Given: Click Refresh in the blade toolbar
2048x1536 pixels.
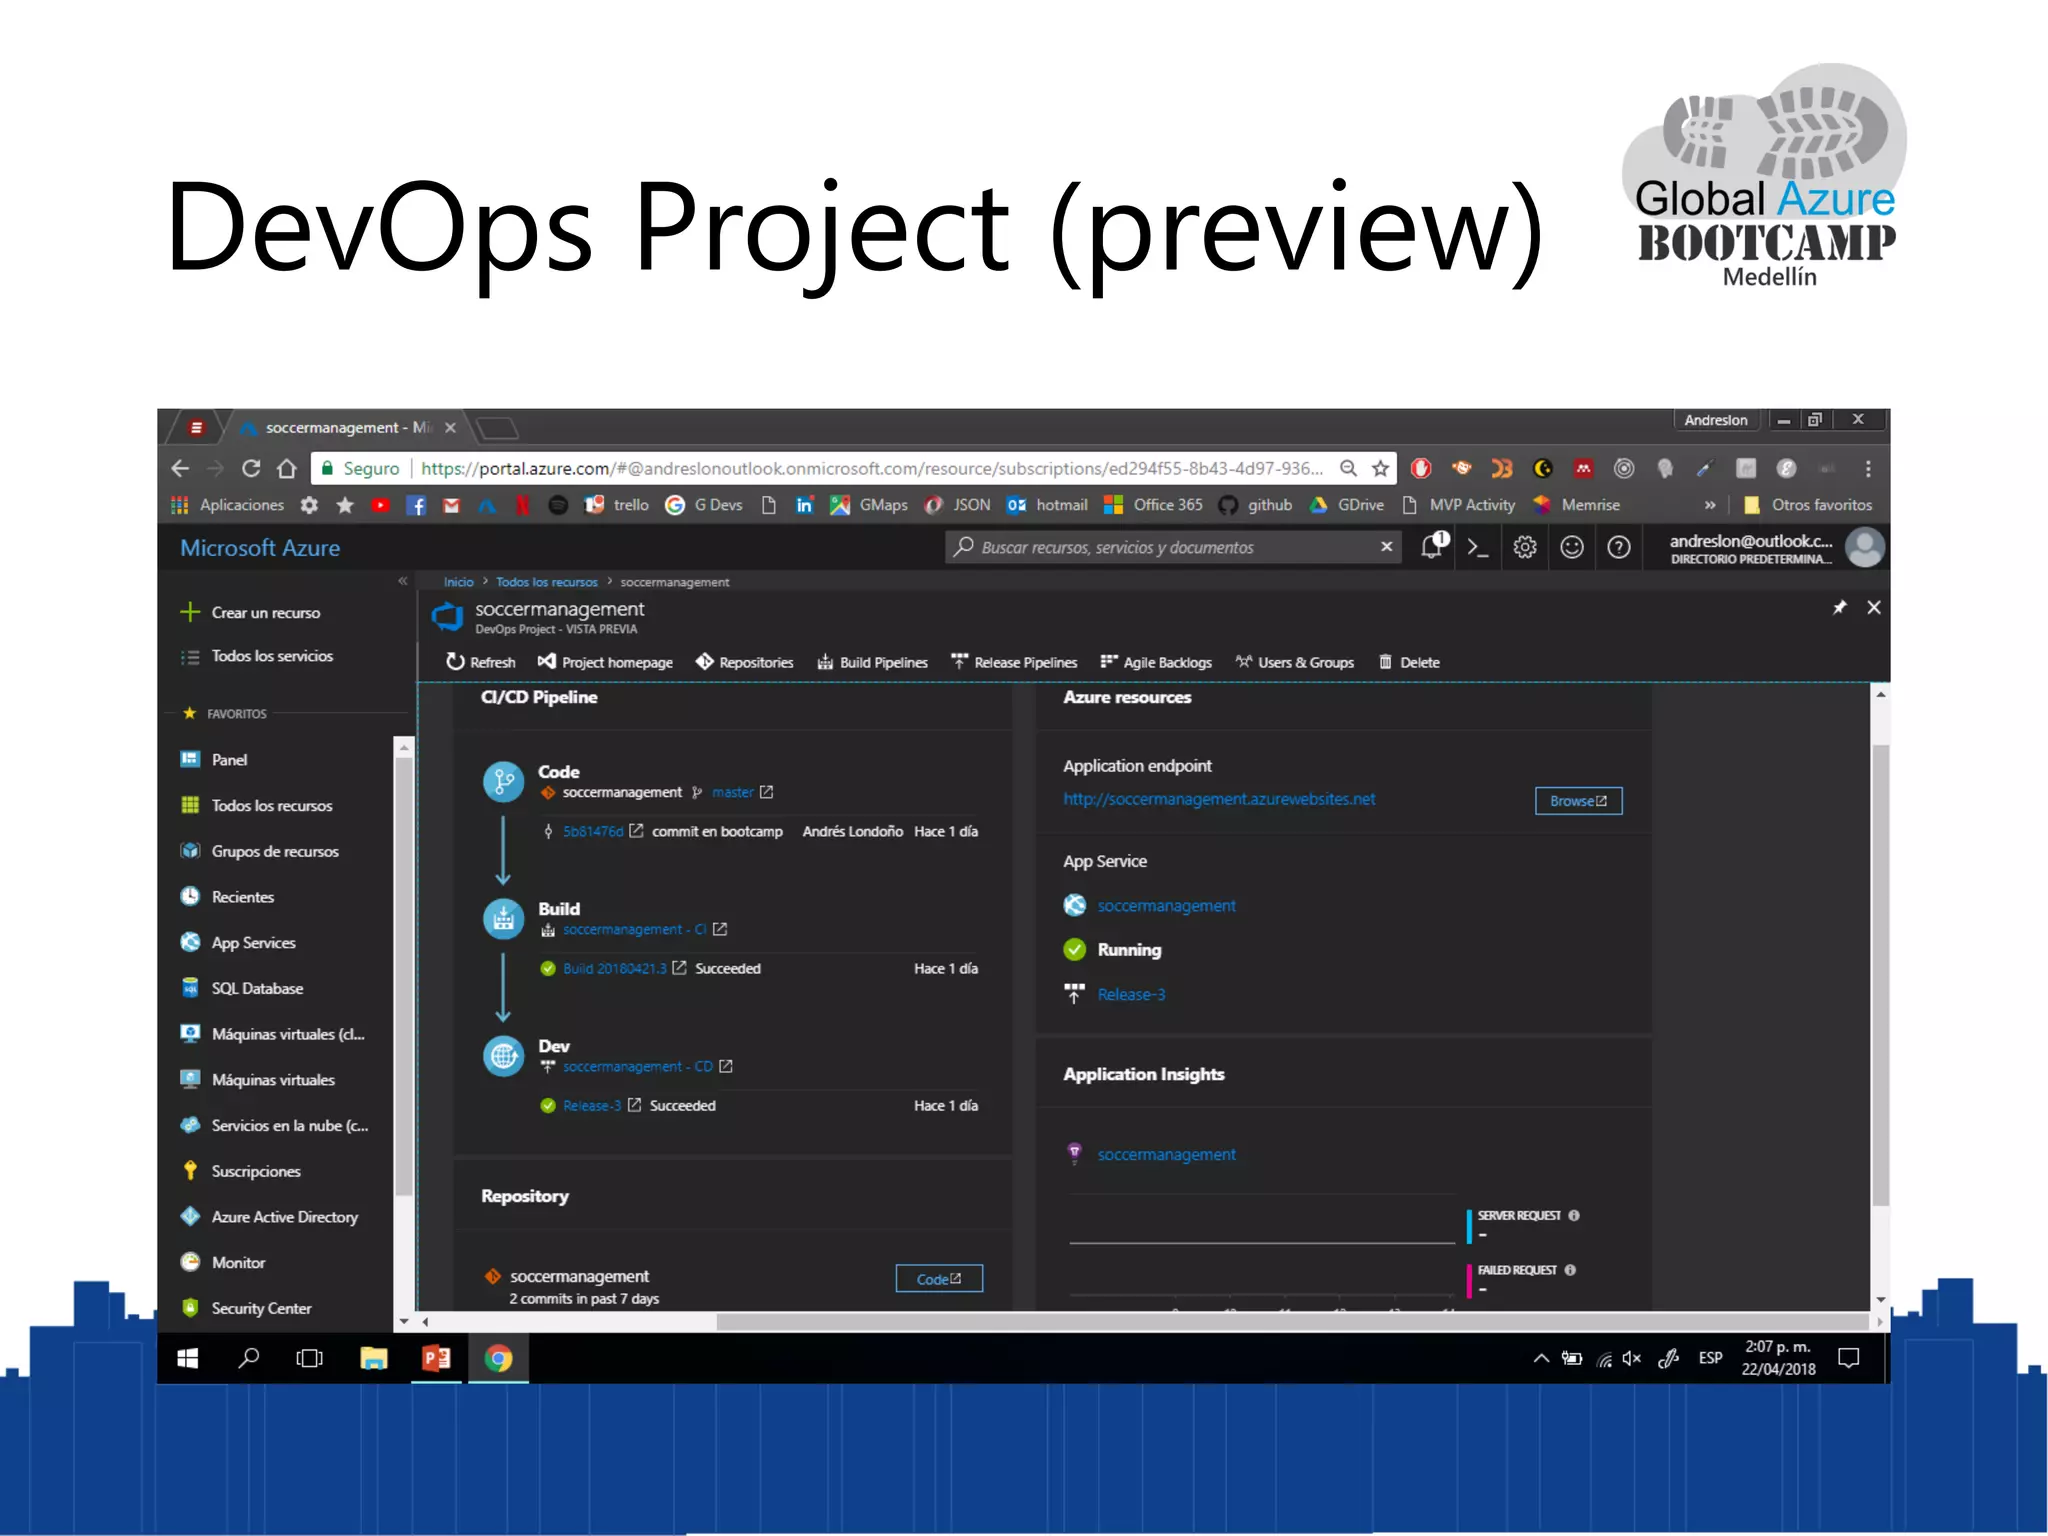Looking at the screenshot, I should tap(480, 662).
